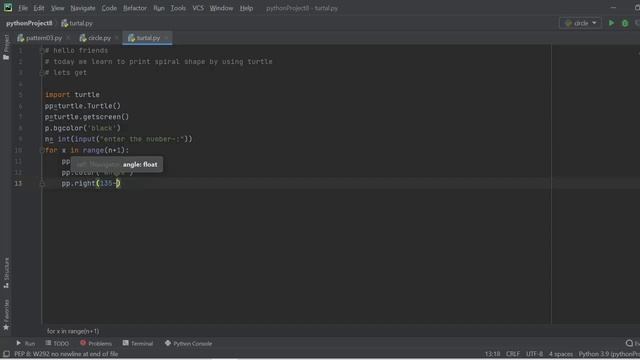Open the Structure tool window sidebar
Viewport: 640px width, 360px height.
pos(6,273)
